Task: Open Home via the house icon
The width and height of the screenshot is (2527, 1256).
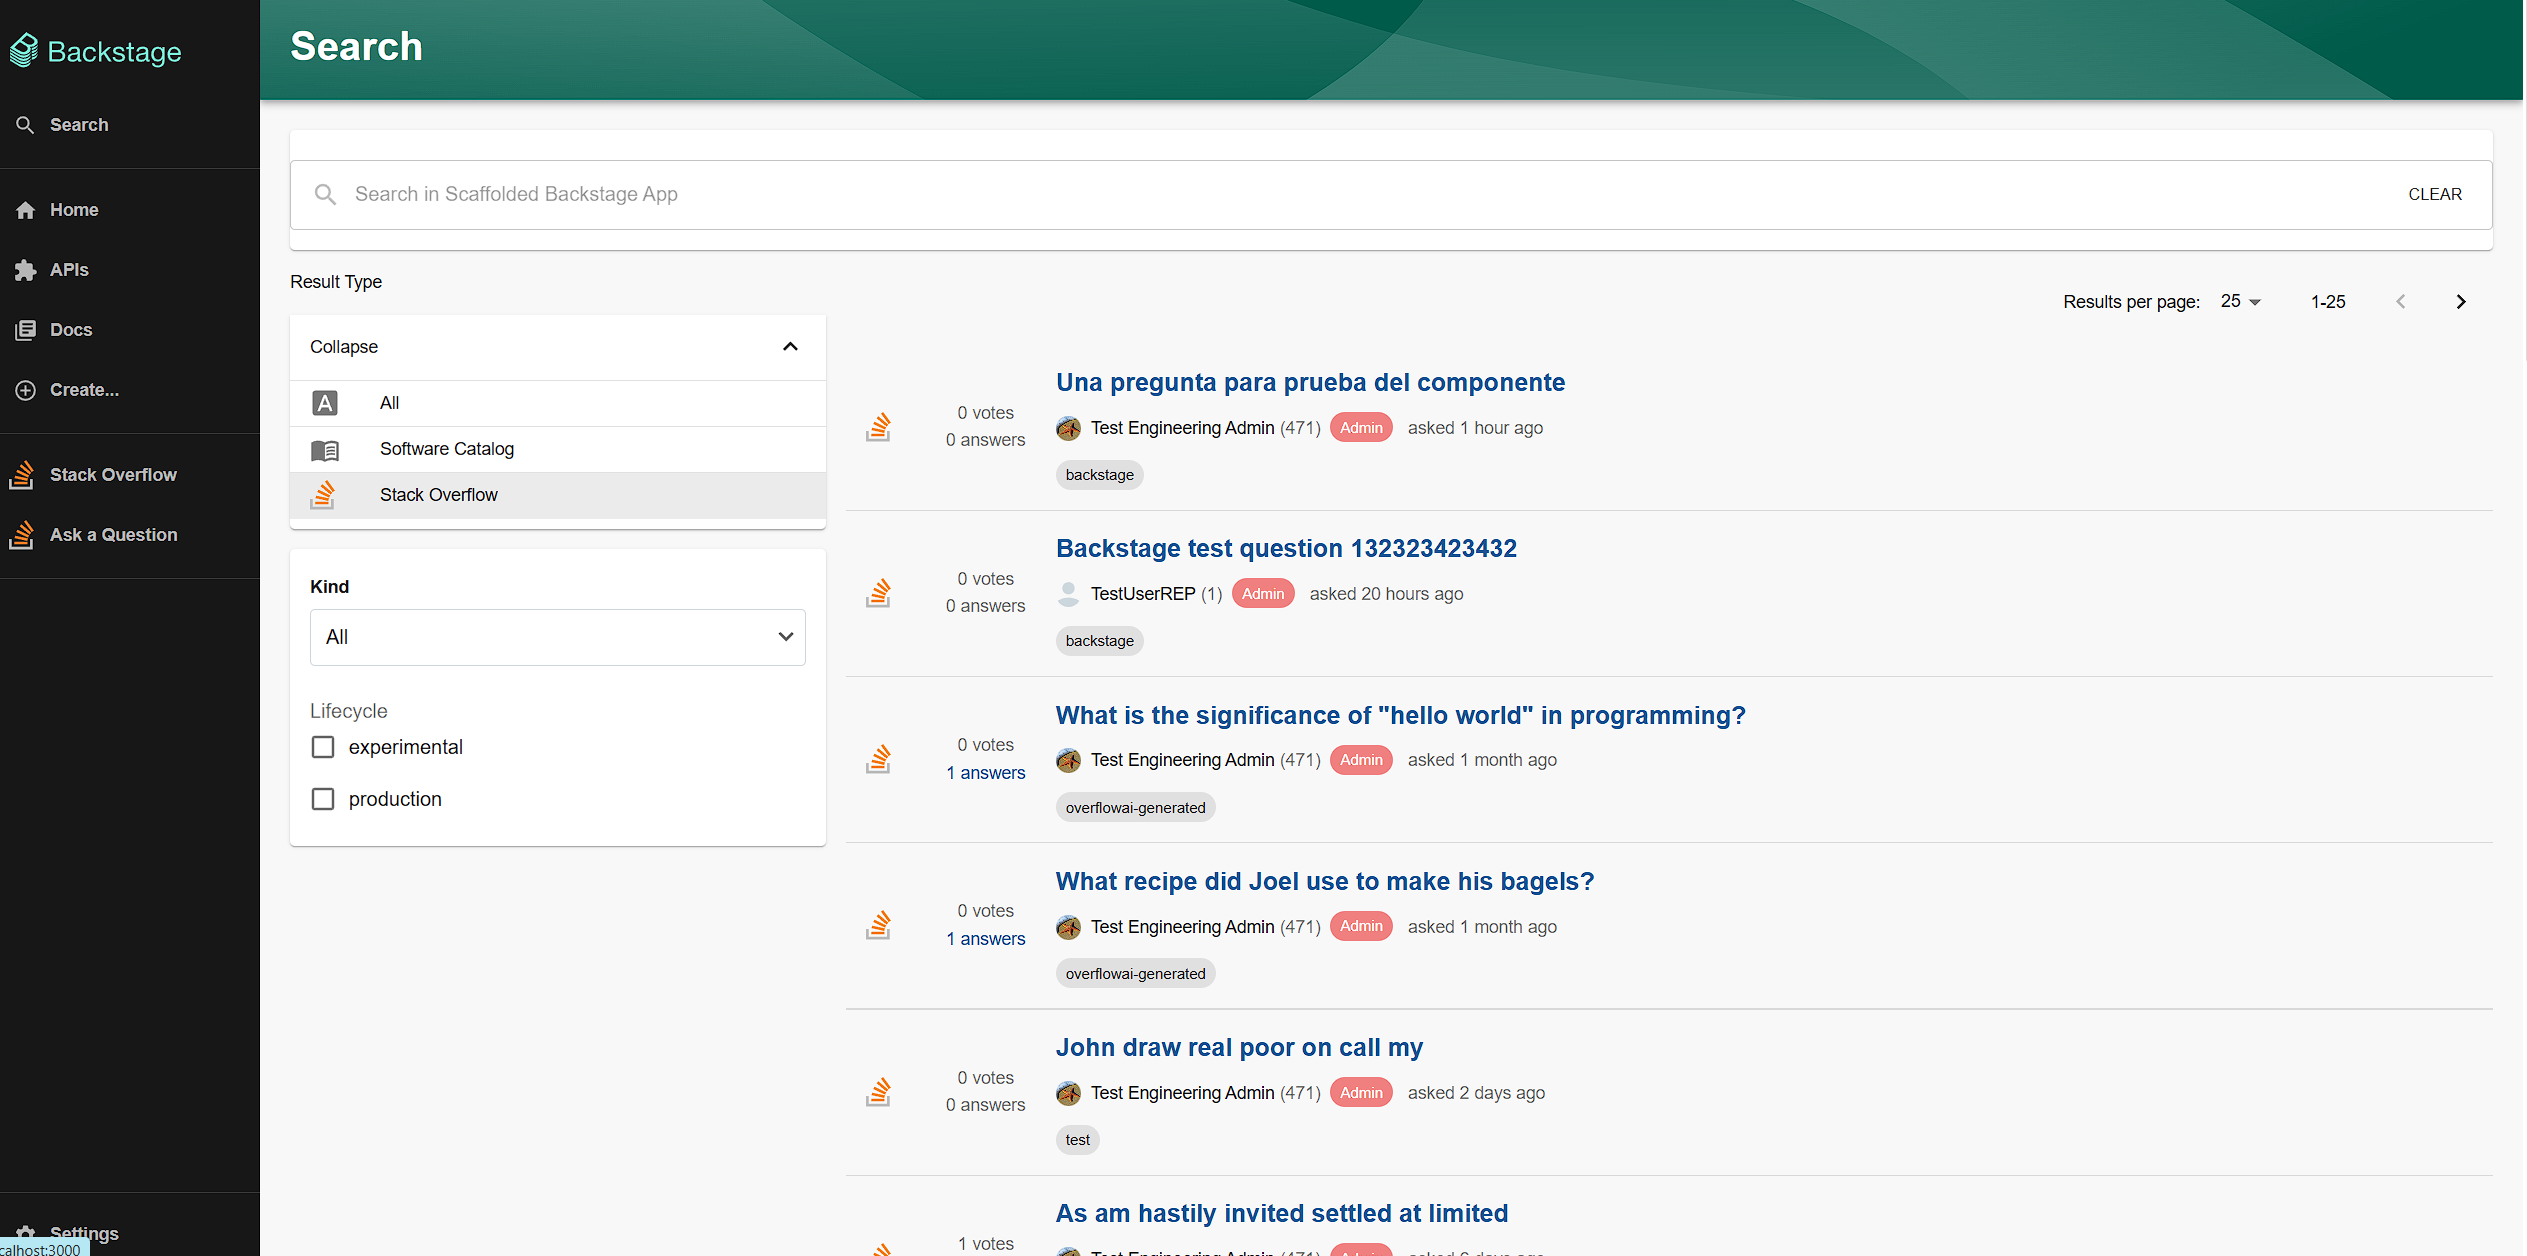Action: point(26,210)
